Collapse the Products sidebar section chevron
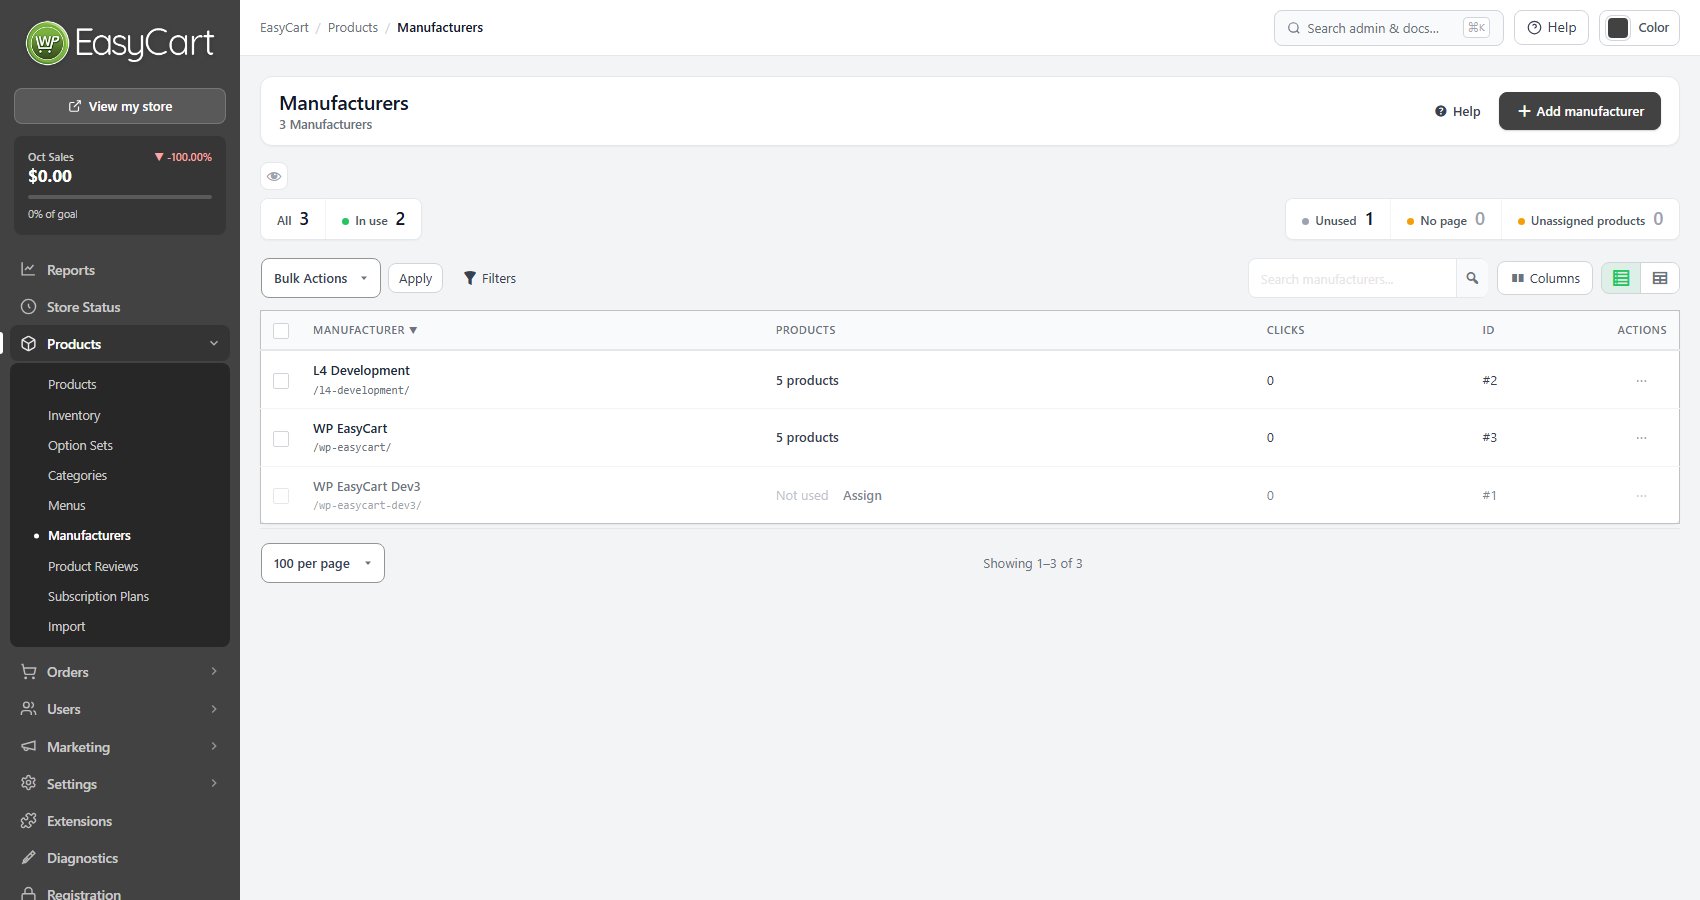 pyautogui.click(x=213, y=343)
